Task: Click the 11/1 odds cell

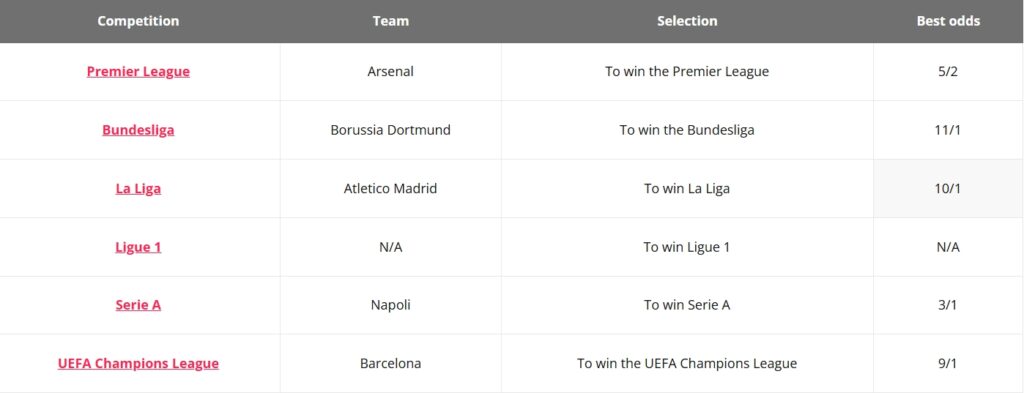Action: pyautogui.click(x=948, y=130)
